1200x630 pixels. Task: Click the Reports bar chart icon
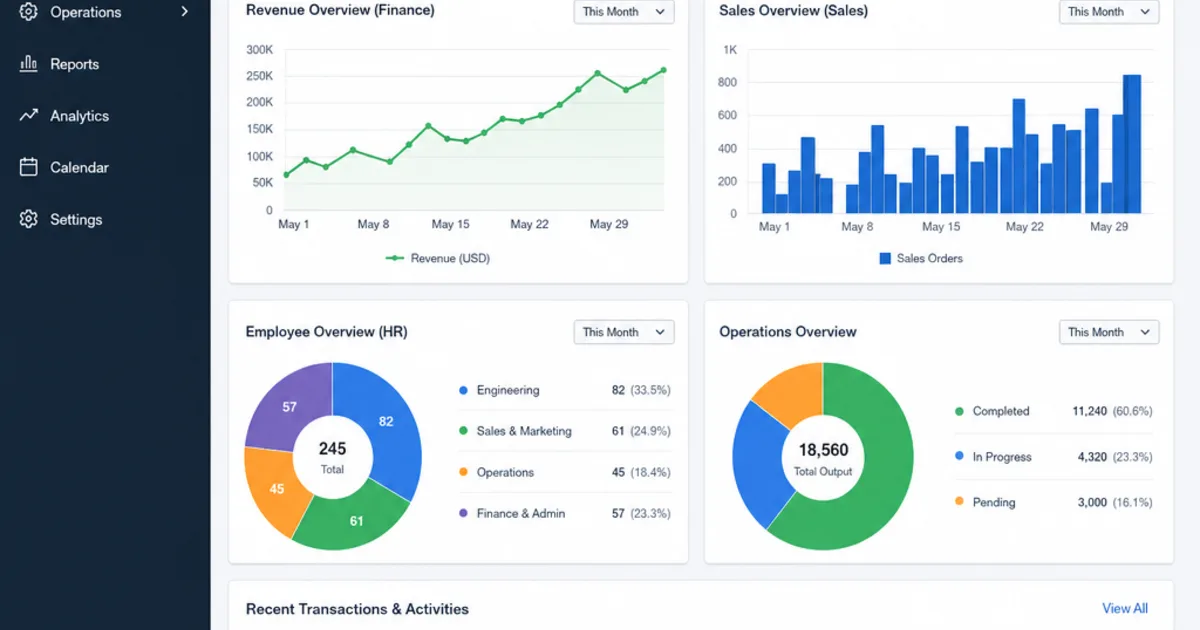click(29, 64)
